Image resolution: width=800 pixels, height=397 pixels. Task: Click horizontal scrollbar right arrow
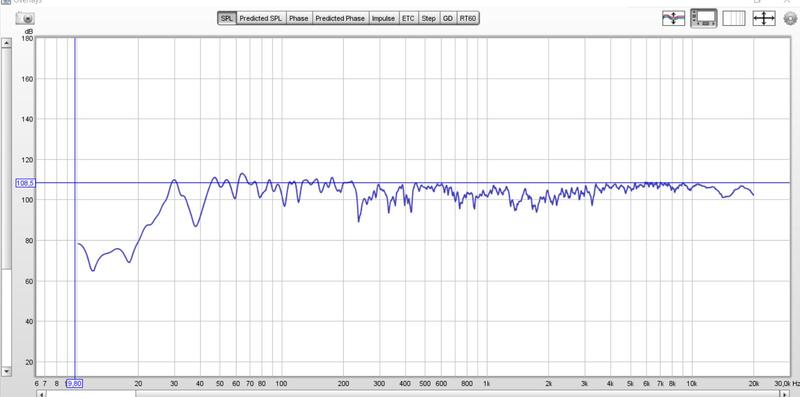[785, 393]
